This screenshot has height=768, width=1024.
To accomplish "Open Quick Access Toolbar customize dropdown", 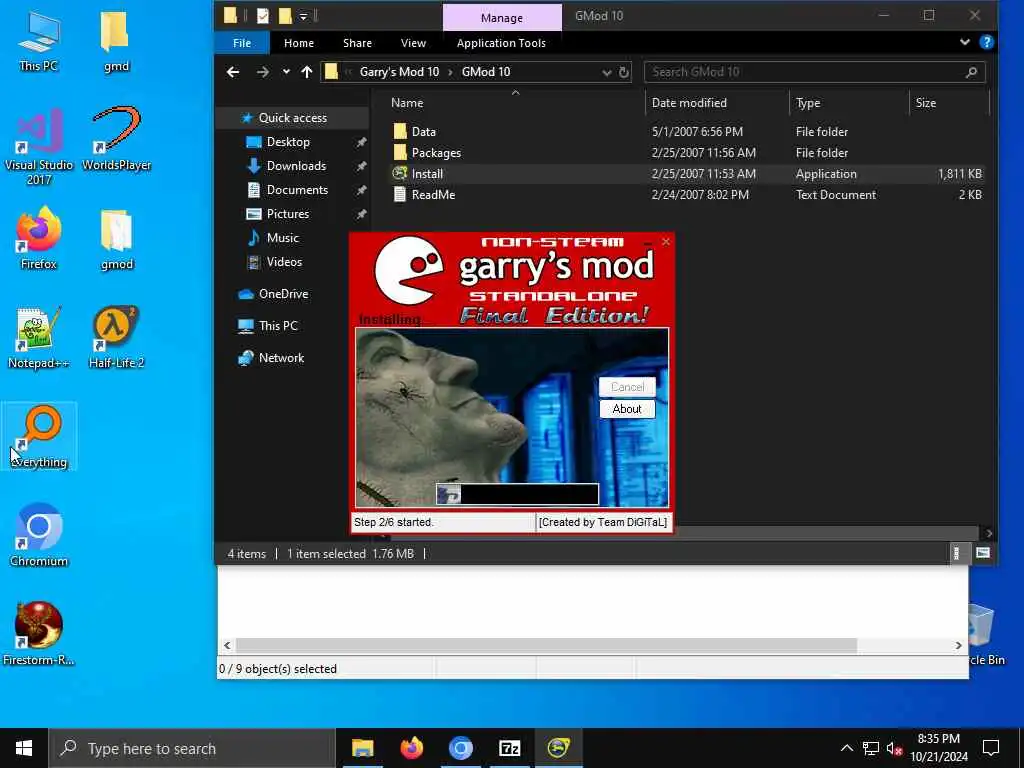I will click(304, 16).
